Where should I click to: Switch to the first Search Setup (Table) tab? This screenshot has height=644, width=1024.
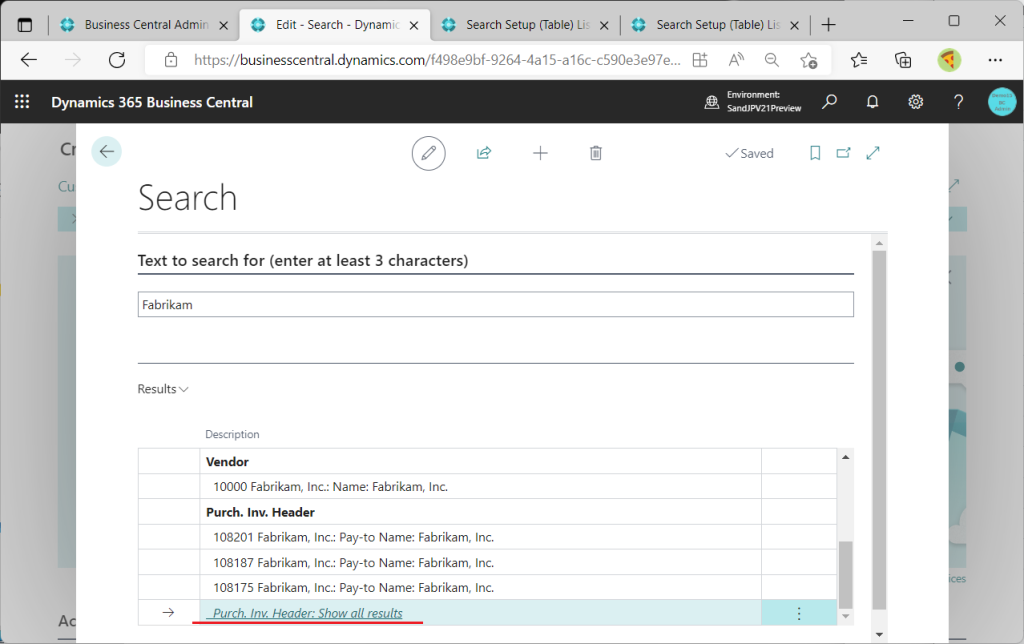point(528,25)
